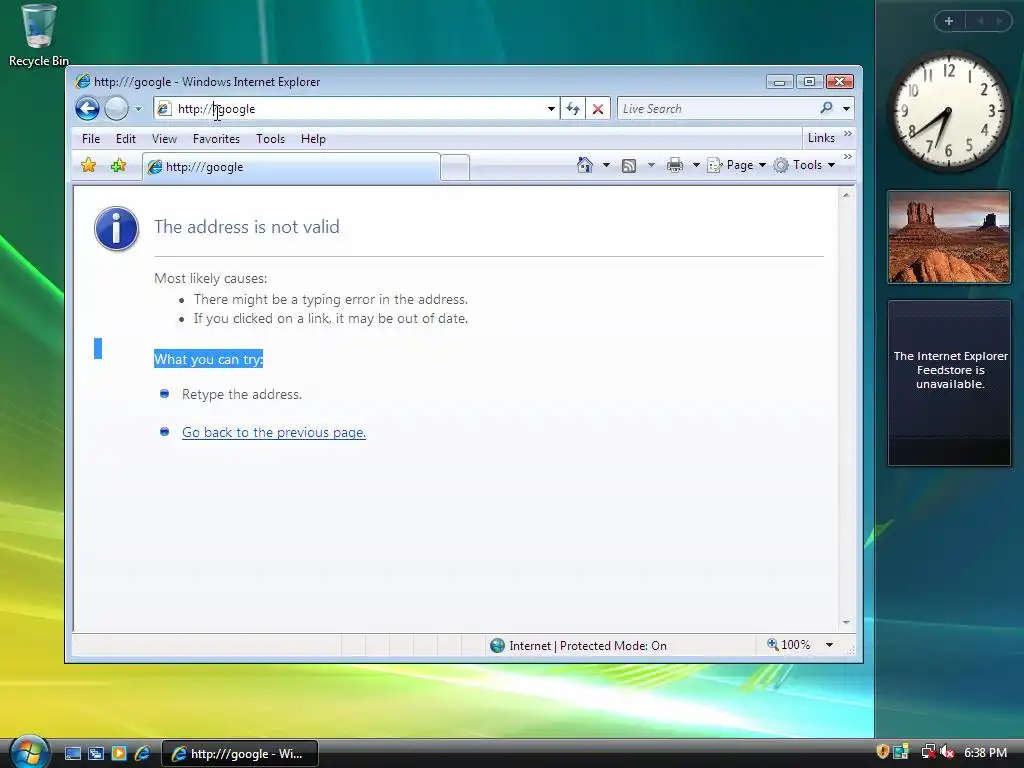Open the recent pages dropdown arrow
This screenshot has height=768, width=1024.
pos(138,109)
